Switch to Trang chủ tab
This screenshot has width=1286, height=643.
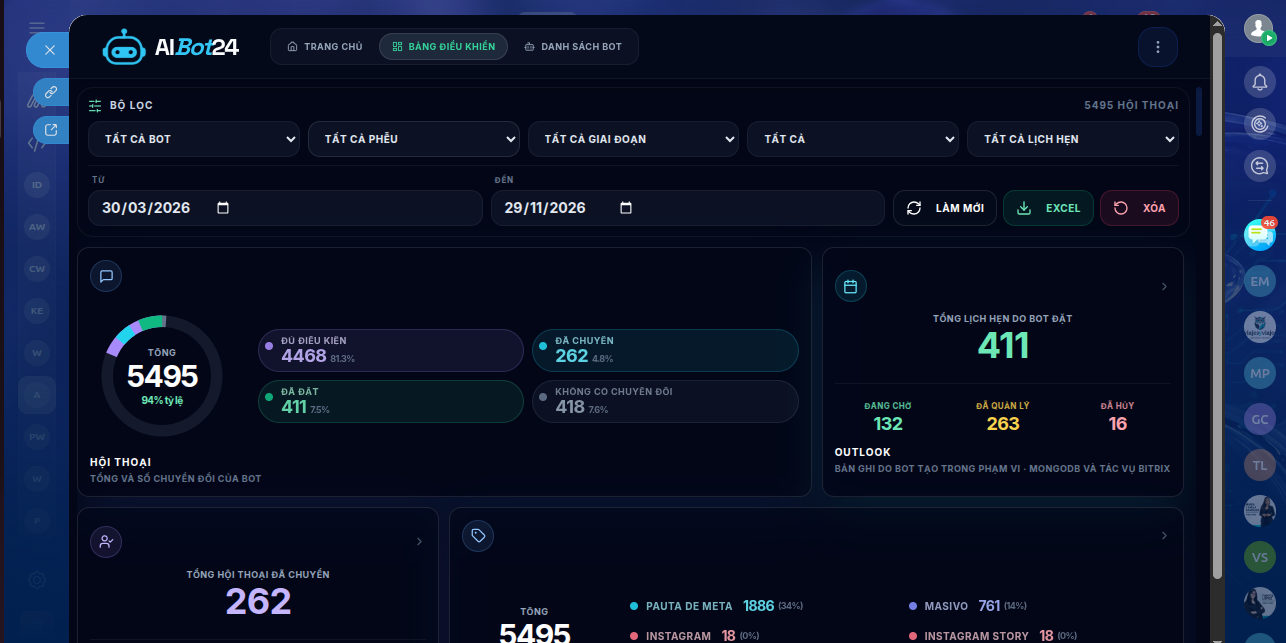(x=325, y=47)
